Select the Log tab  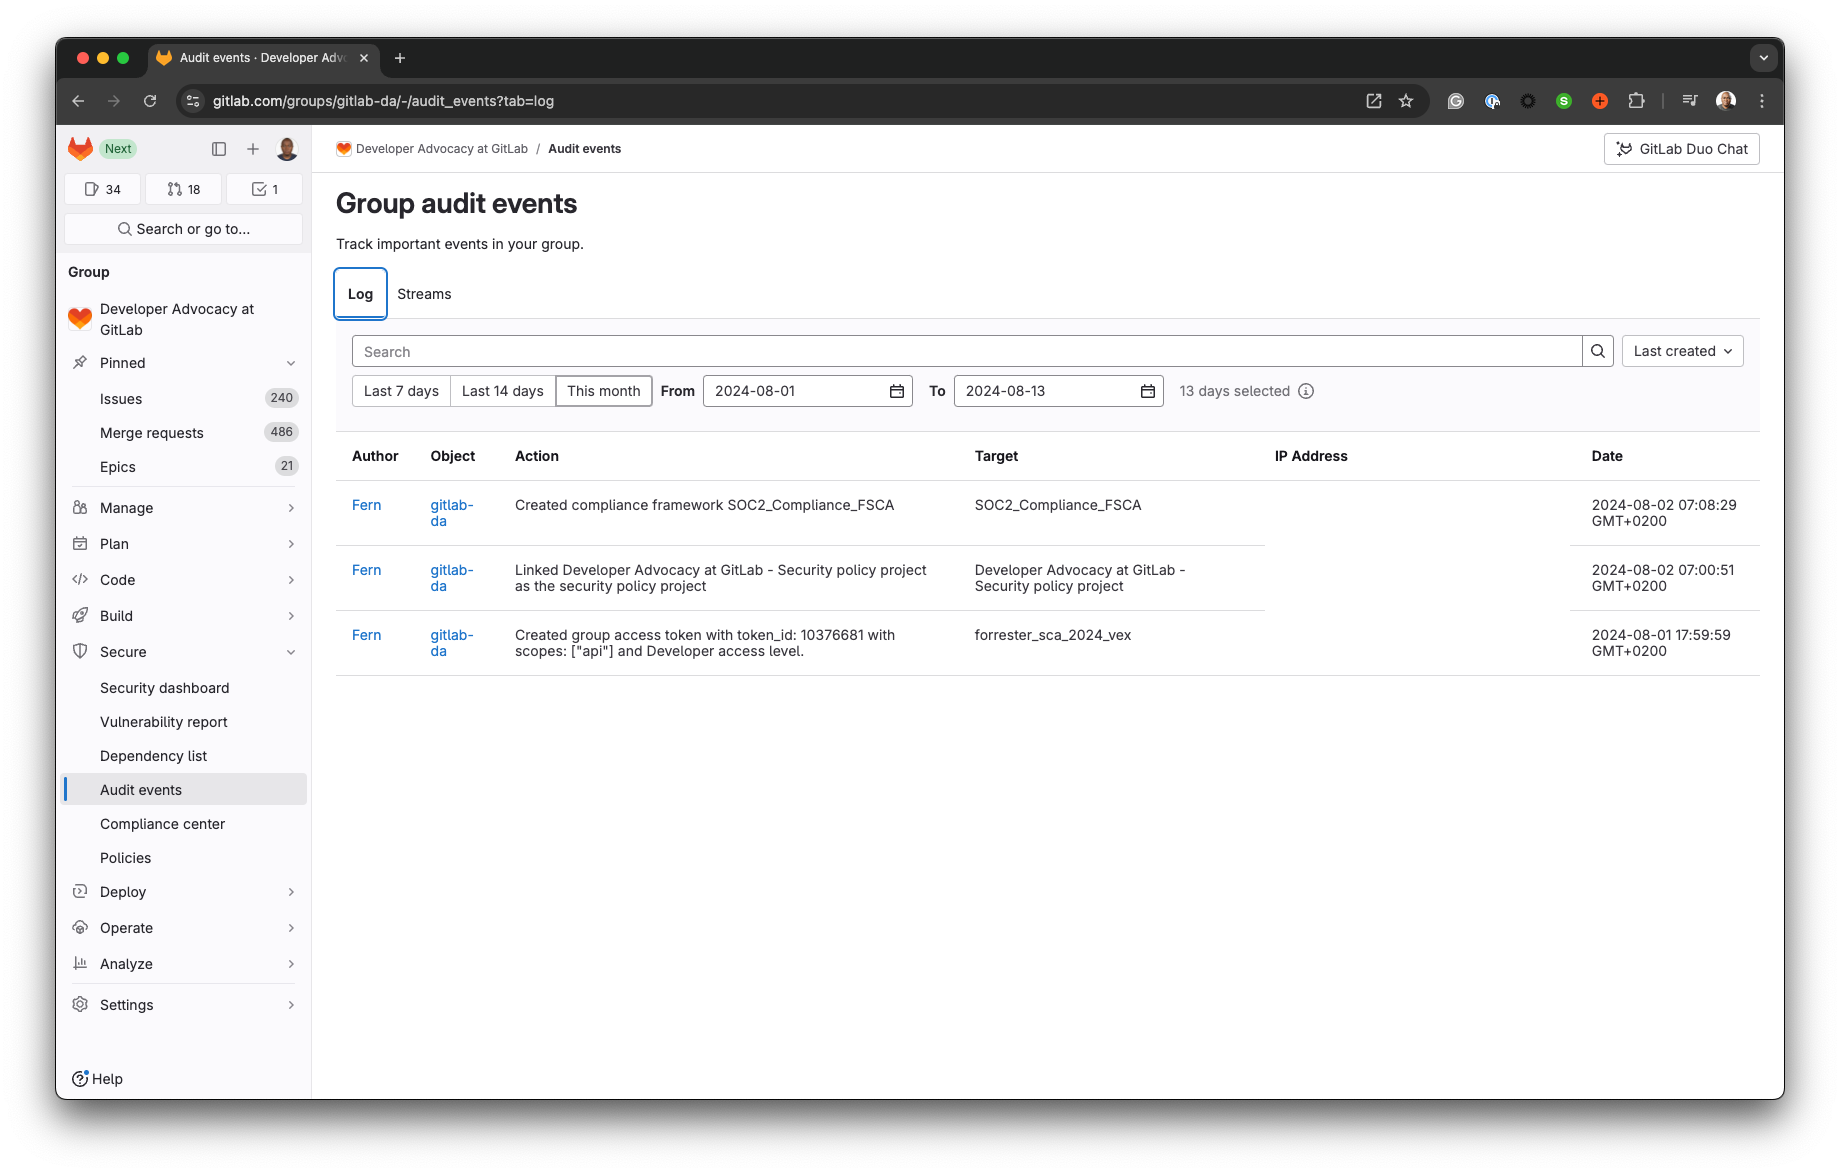coord(360,293)
